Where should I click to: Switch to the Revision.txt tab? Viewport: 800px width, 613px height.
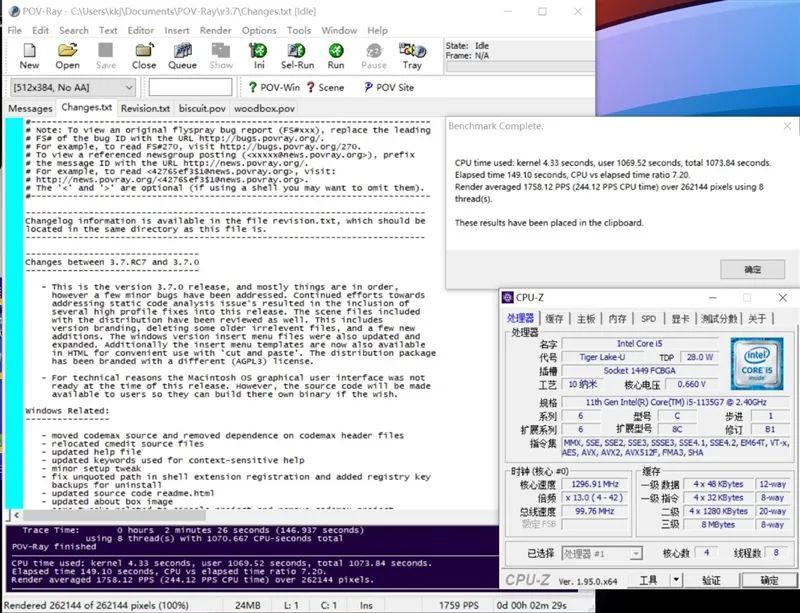pos(145,109)
